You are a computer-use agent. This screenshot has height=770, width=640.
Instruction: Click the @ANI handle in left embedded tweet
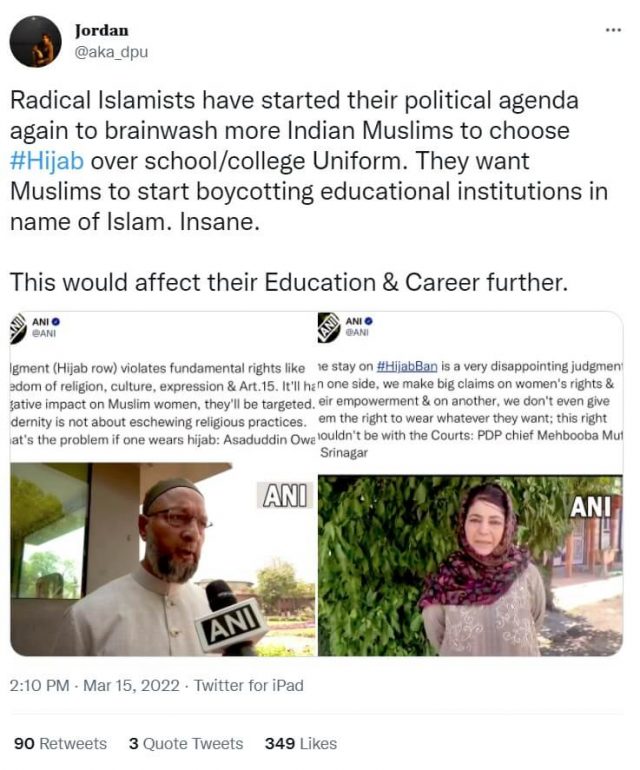(44, 333)
